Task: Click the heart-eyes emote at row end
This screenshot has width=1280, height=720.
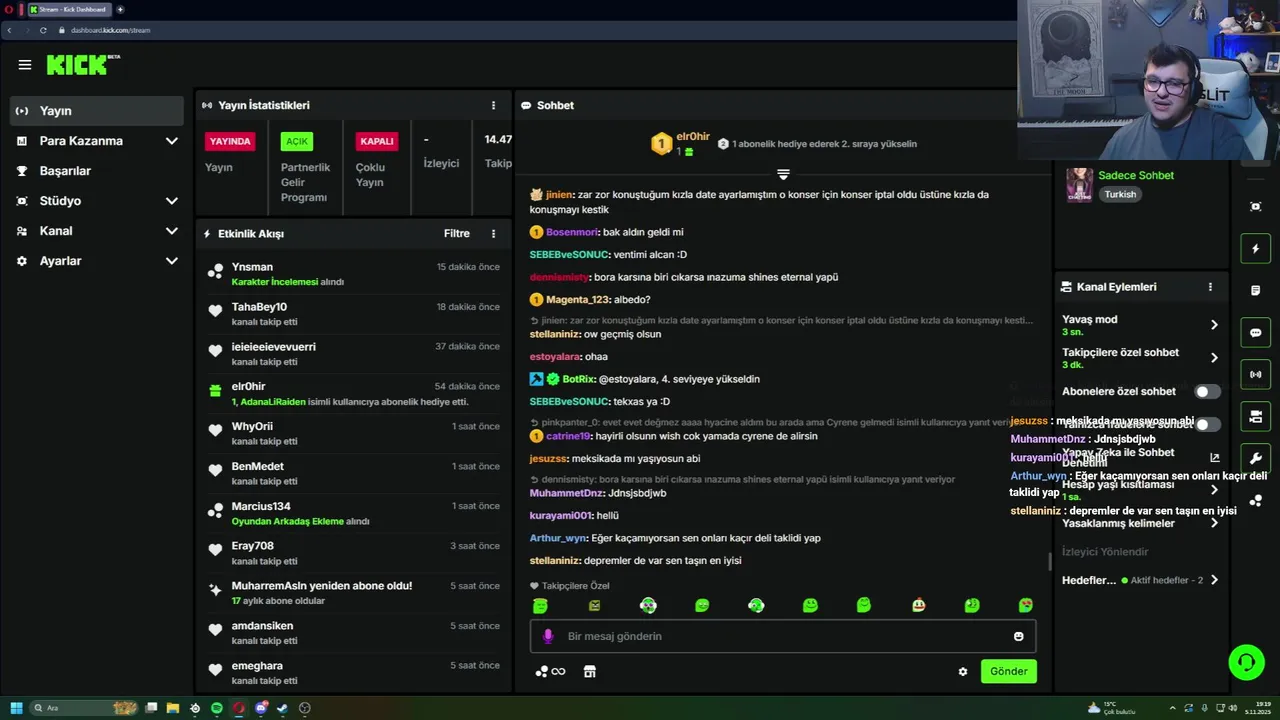Action: point(1025,605)
